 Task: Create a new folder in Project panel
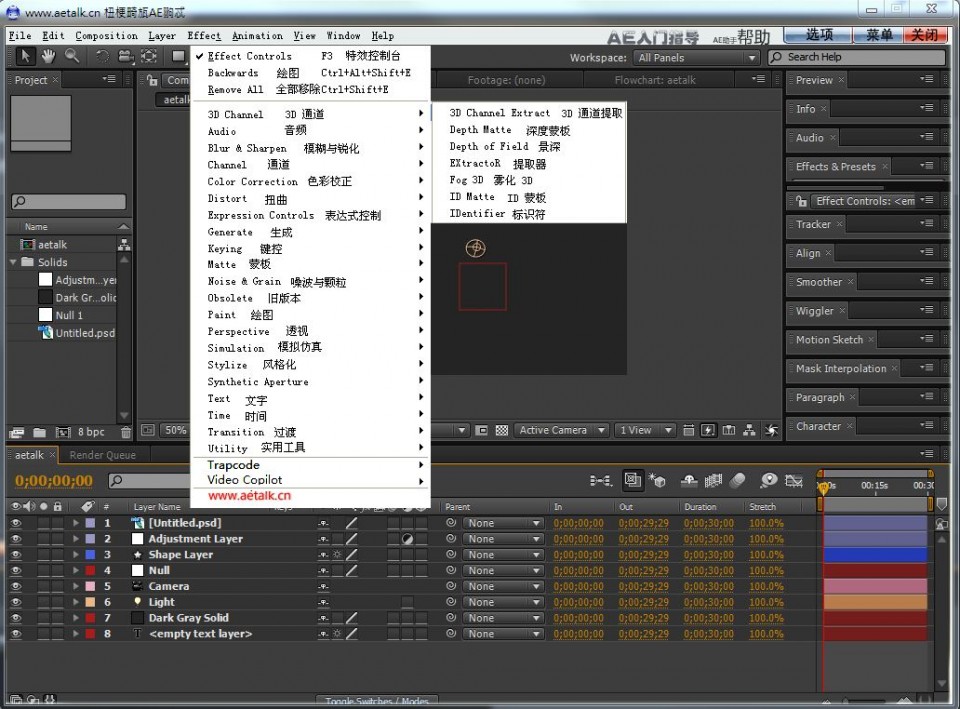[x=40, y=432]
